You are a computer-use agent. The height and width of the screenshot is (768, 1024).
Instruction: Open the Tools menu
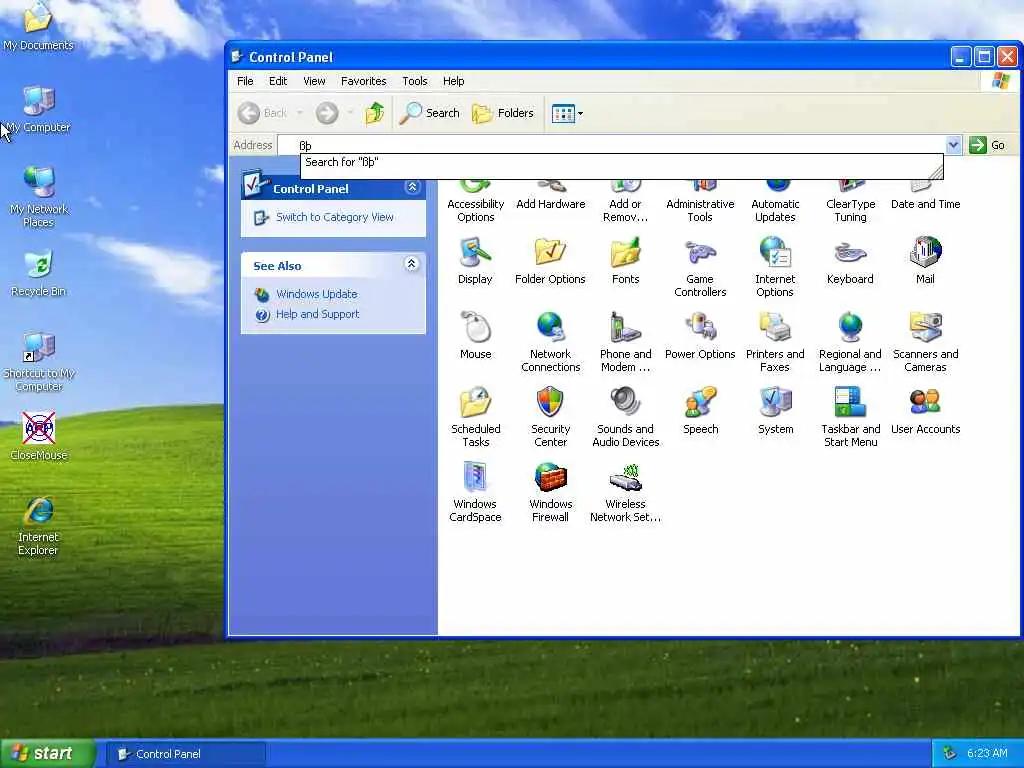(x=415, y=81)
